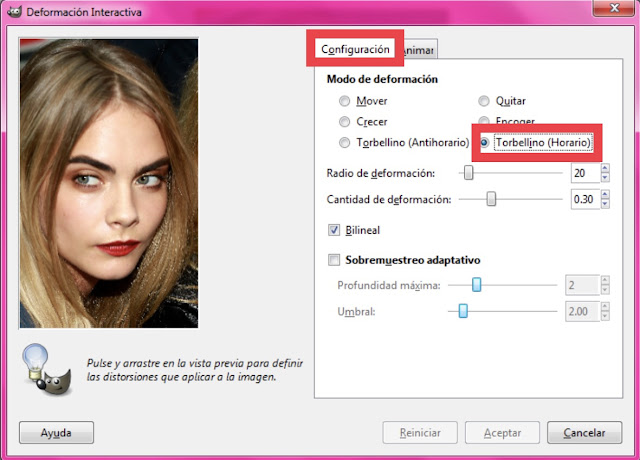Click the Umbral value field
This screenshot has width=640, height=460.
coord(582,311)
